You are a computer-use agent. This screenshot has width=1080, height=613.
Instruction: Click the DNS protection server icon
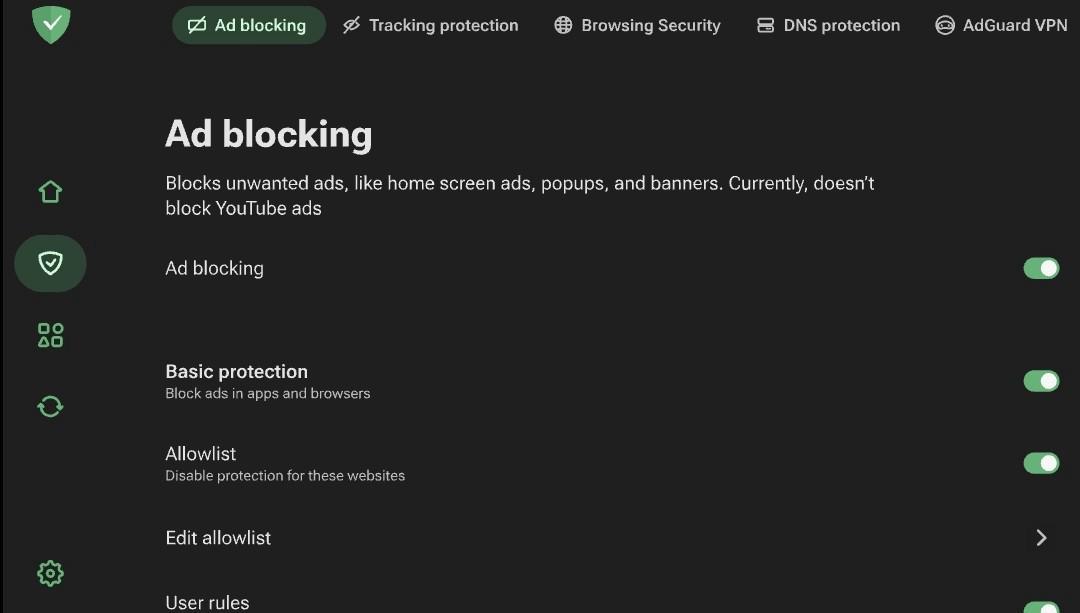(x=766, y=25)
